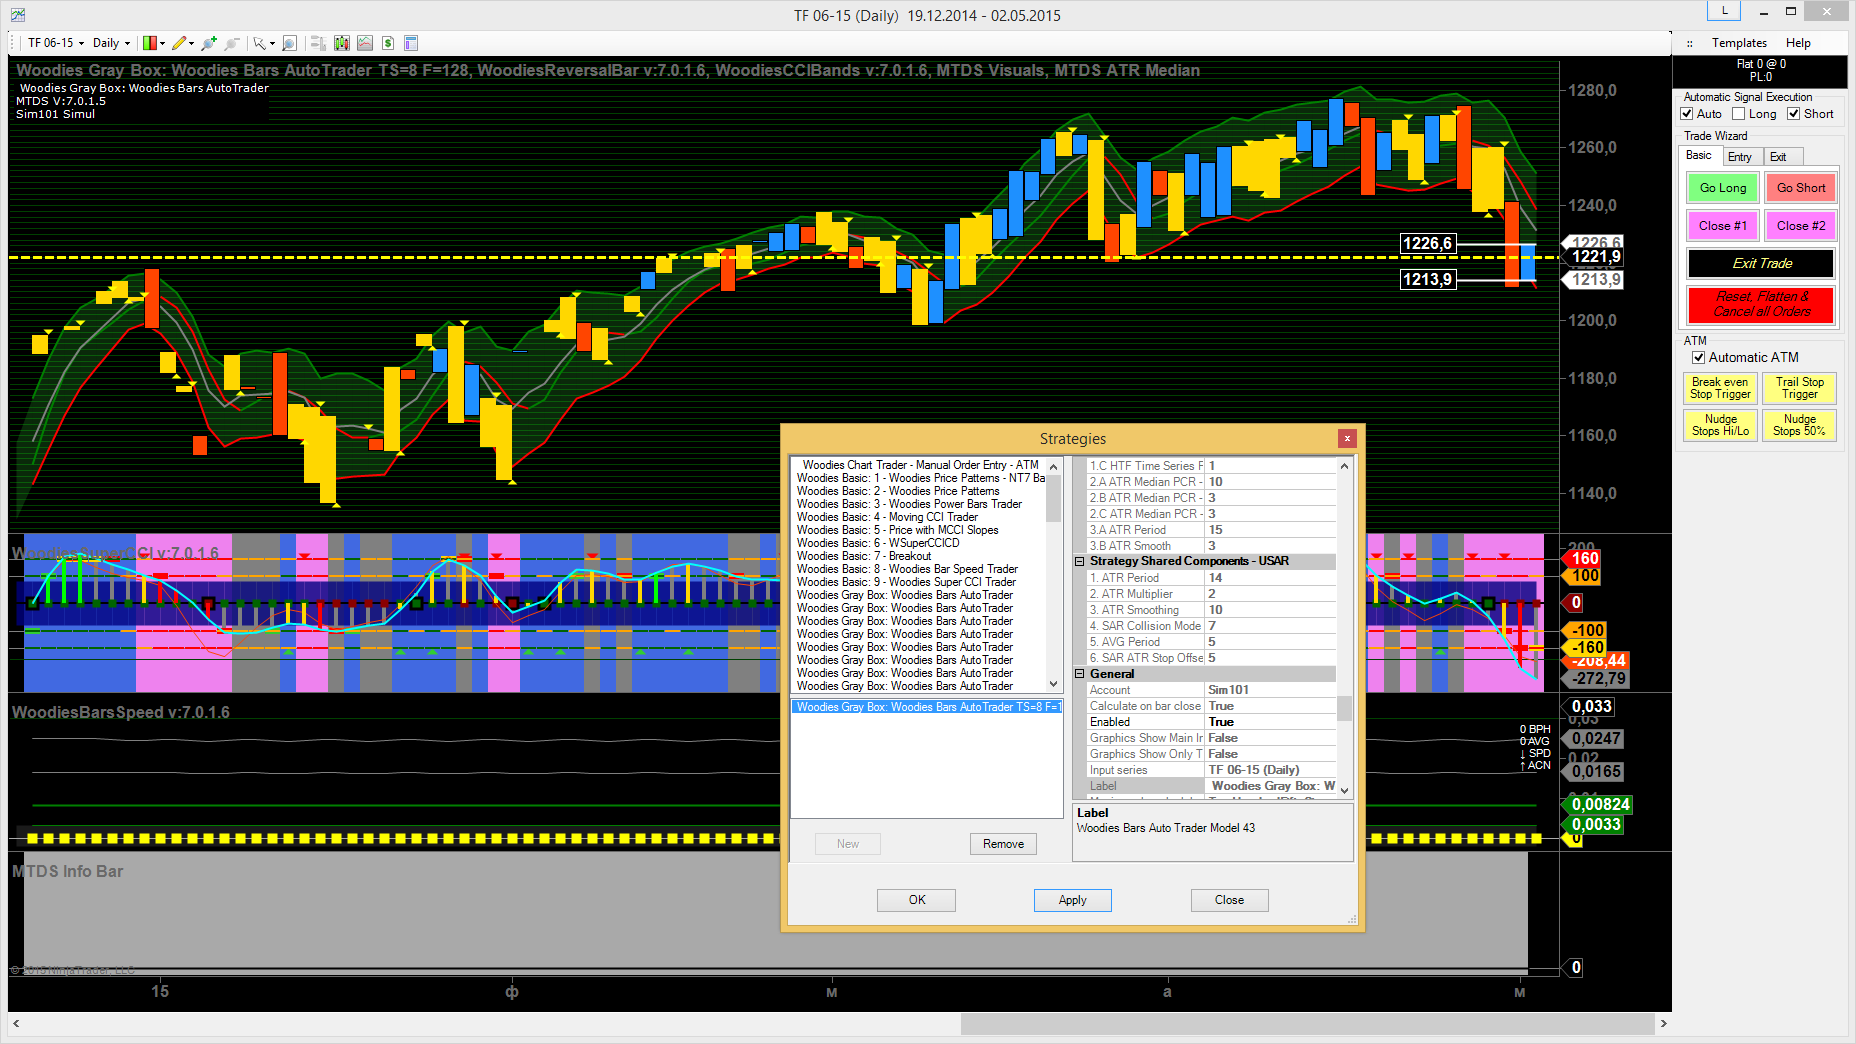Enable the Long signal checkbox
The width and height of the screenshot is (1856, 1044).
click(1739, 114)
